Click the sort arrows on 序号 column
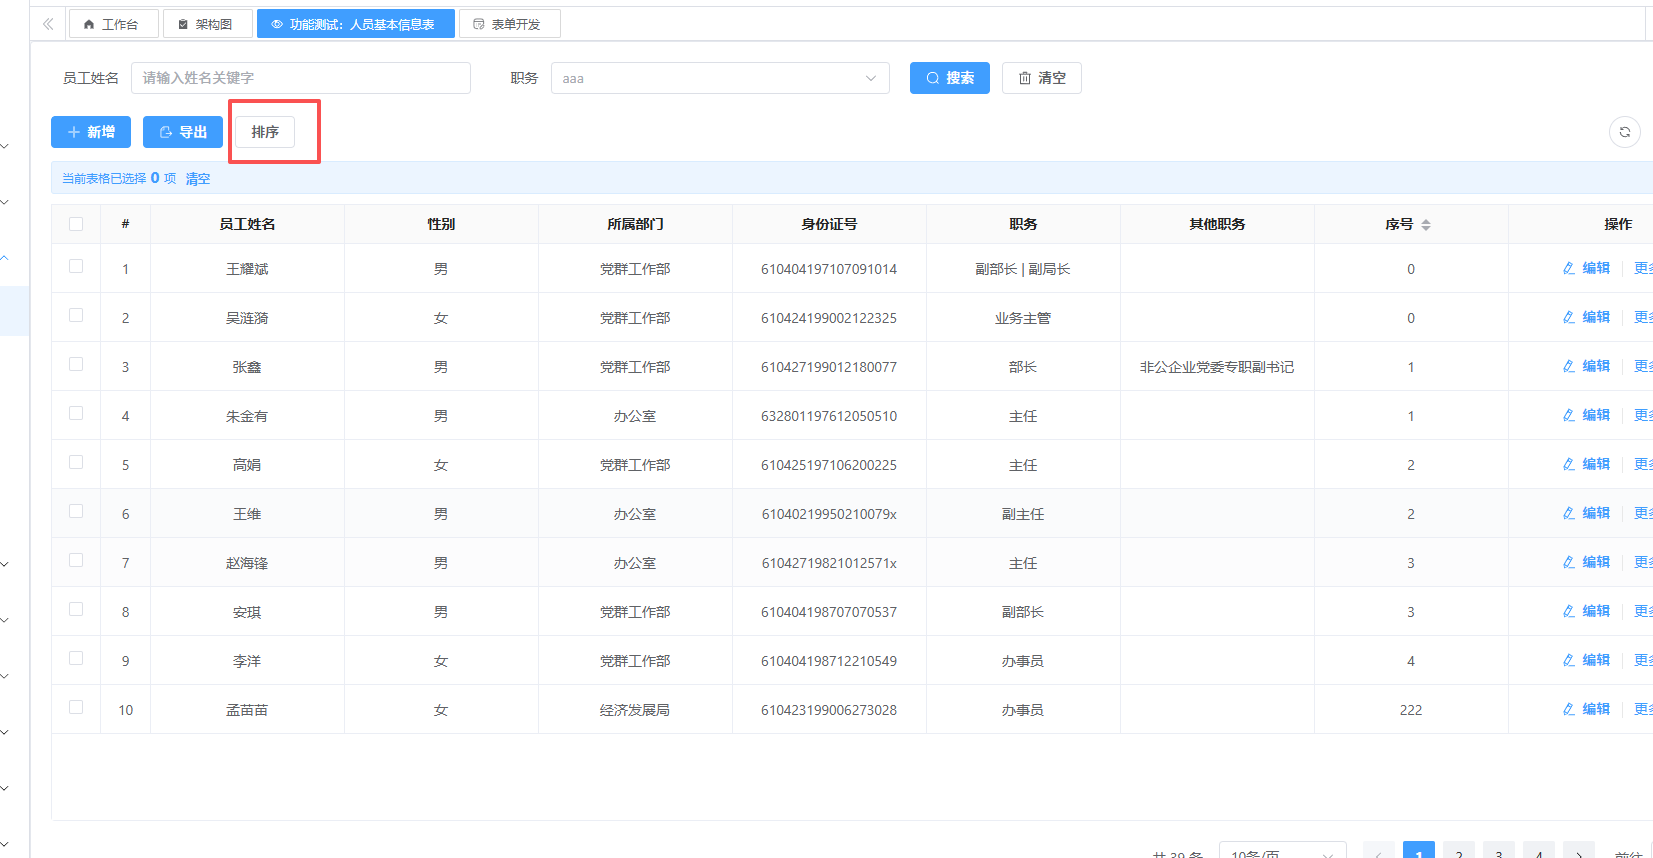 (x=1426, y=225)
